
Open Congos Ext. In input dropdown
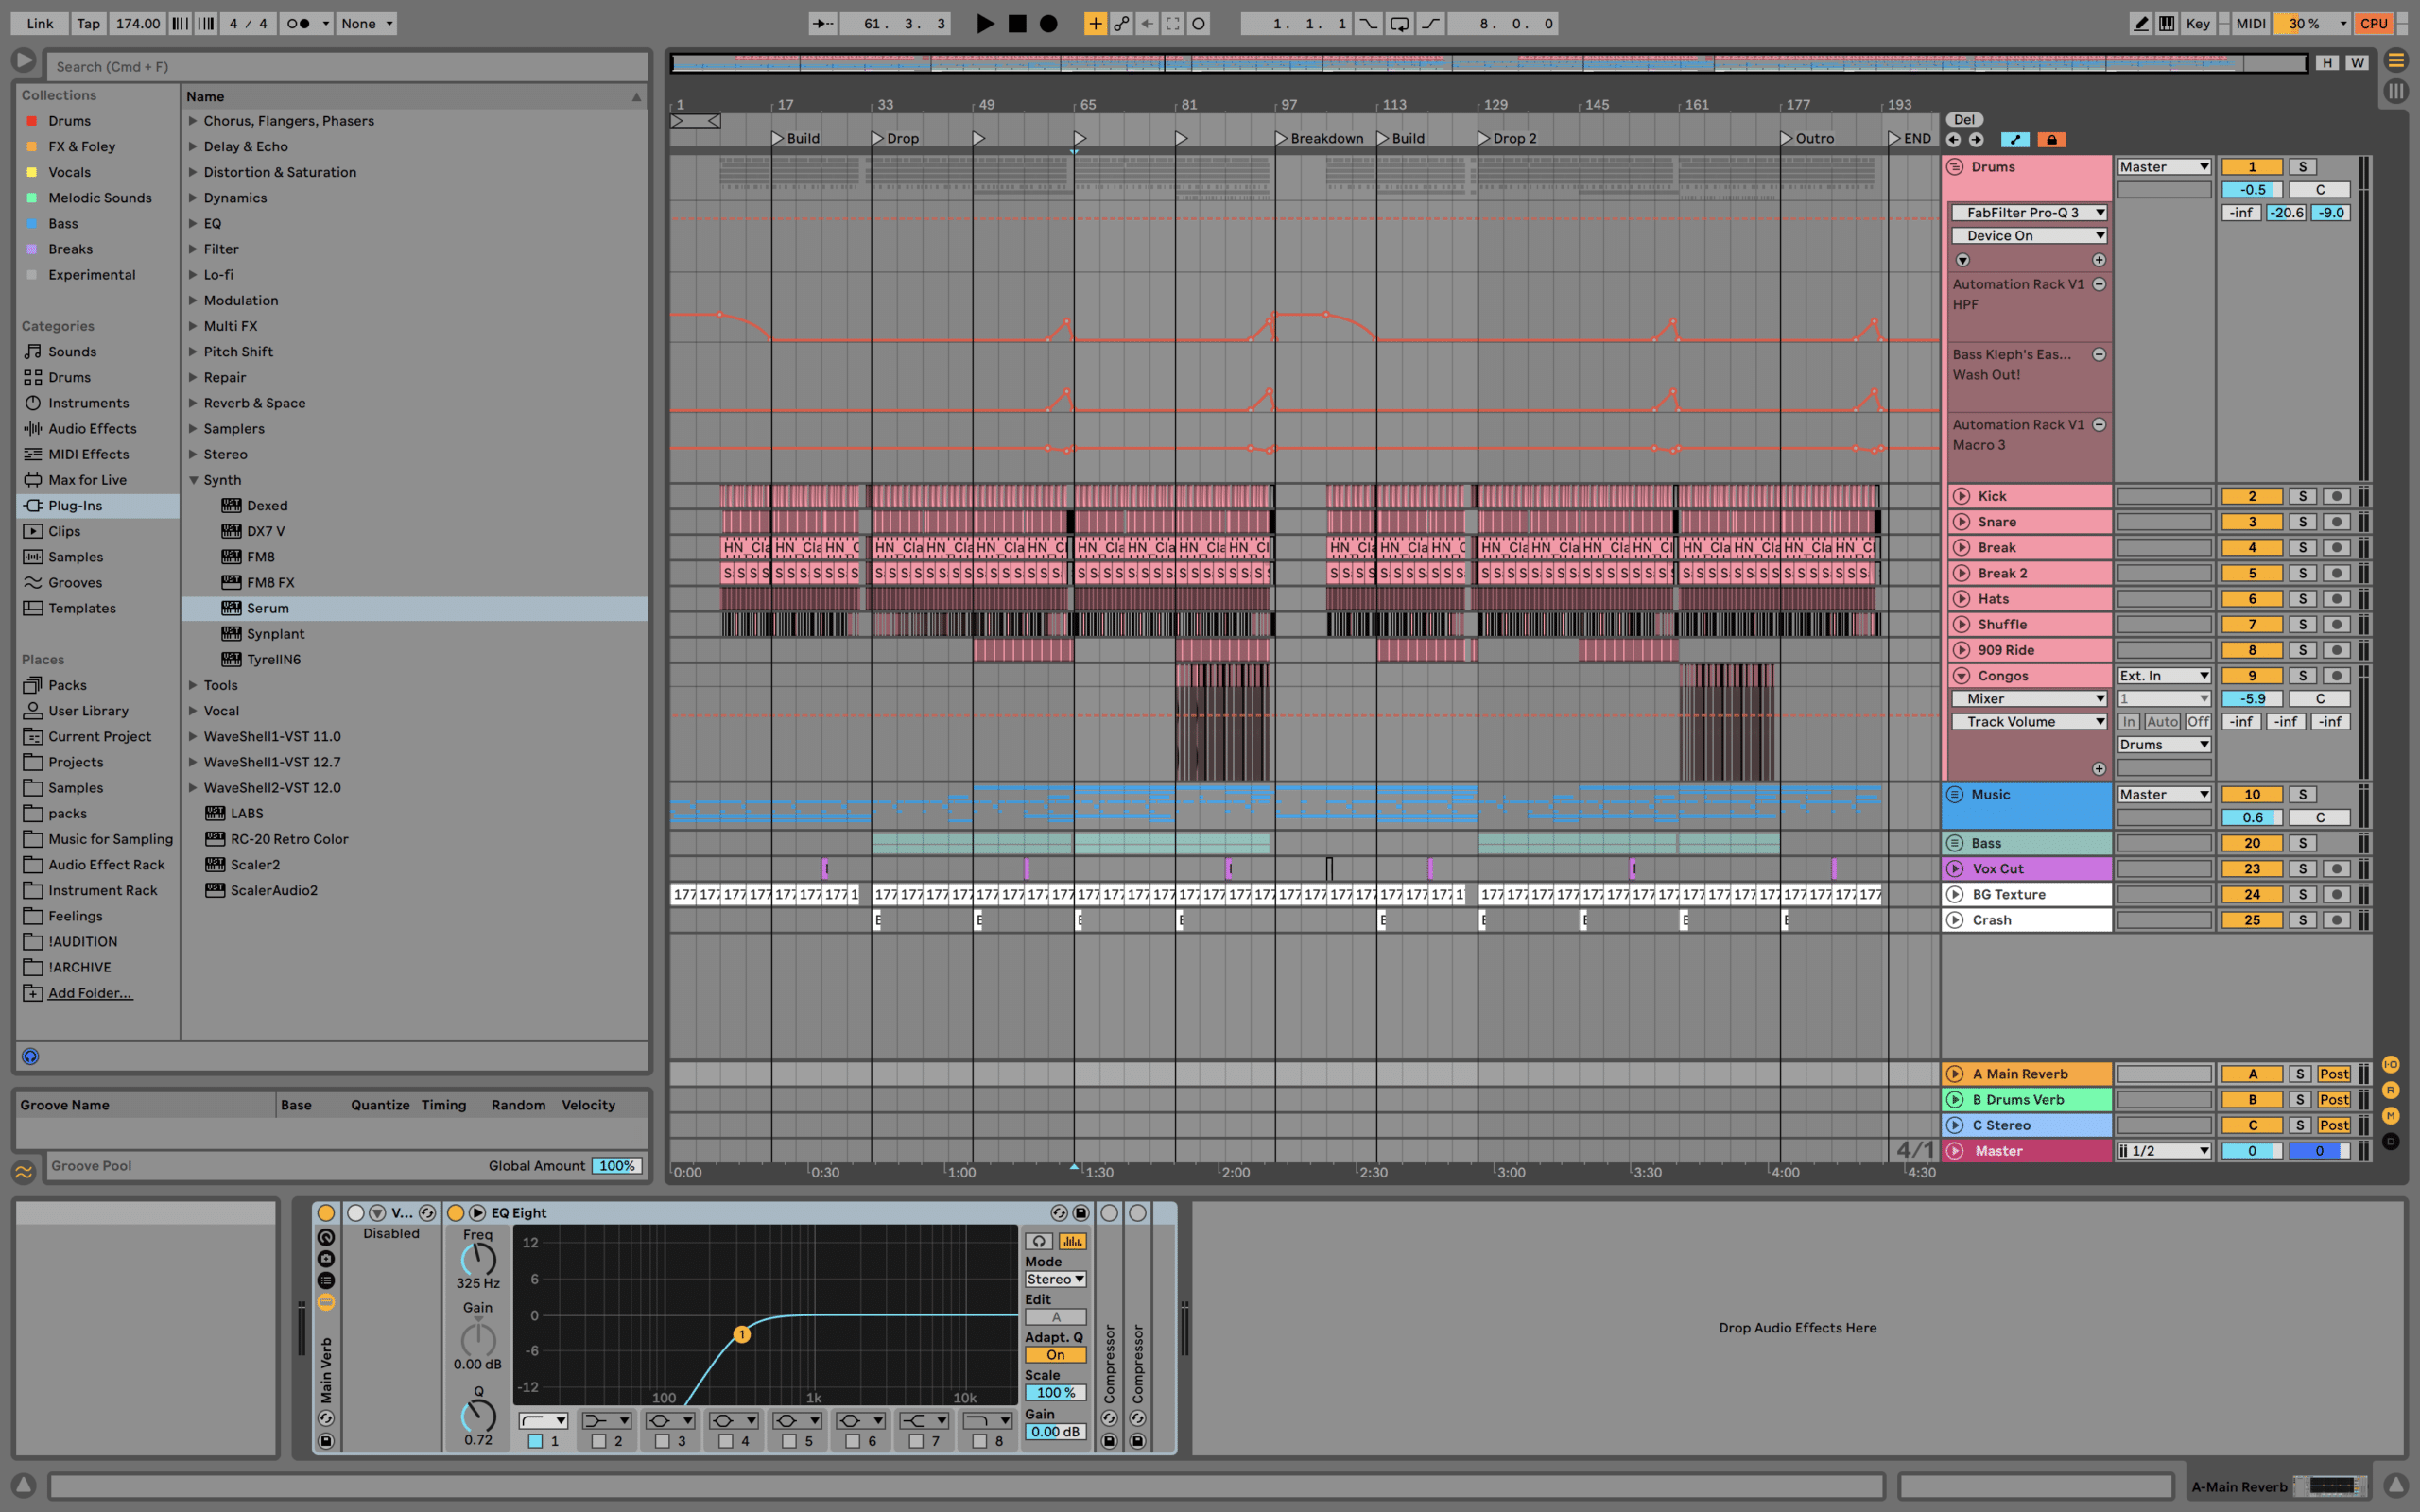click(2164, 676)
